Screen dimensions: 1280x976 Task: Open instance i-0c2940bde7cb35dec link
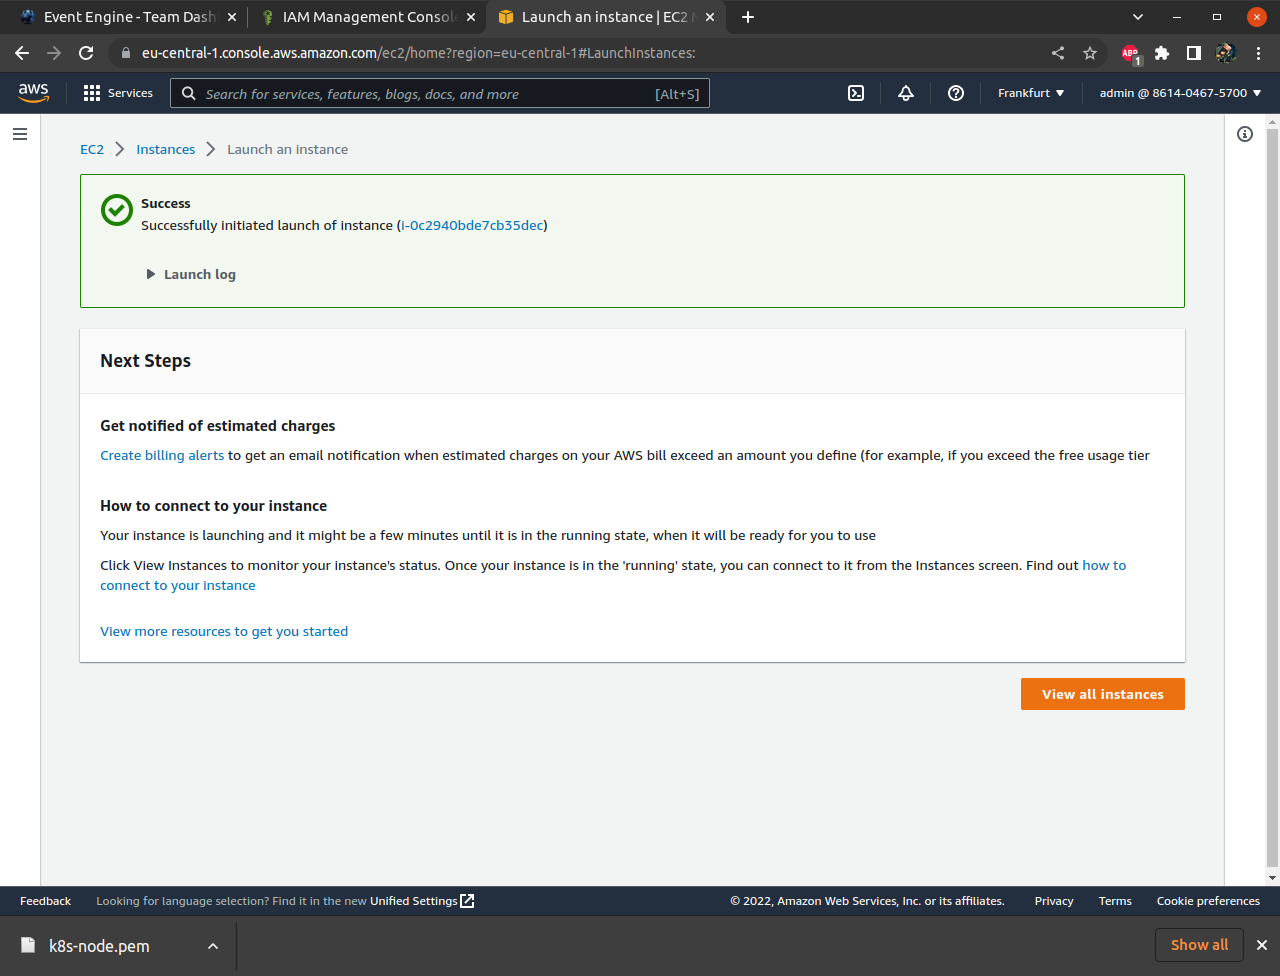(472, 226)
